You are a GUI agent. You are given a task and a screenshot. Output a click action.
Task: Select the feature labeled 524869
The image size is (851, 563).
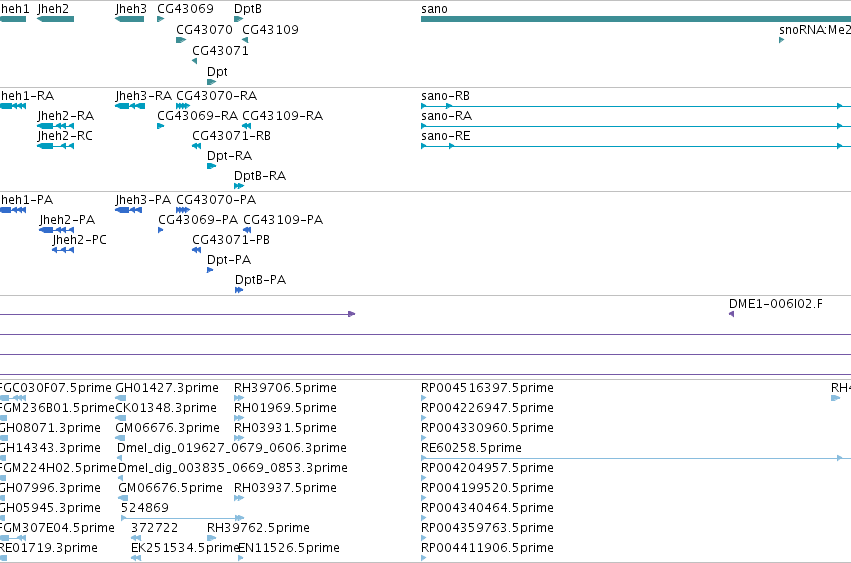point(145,508)
